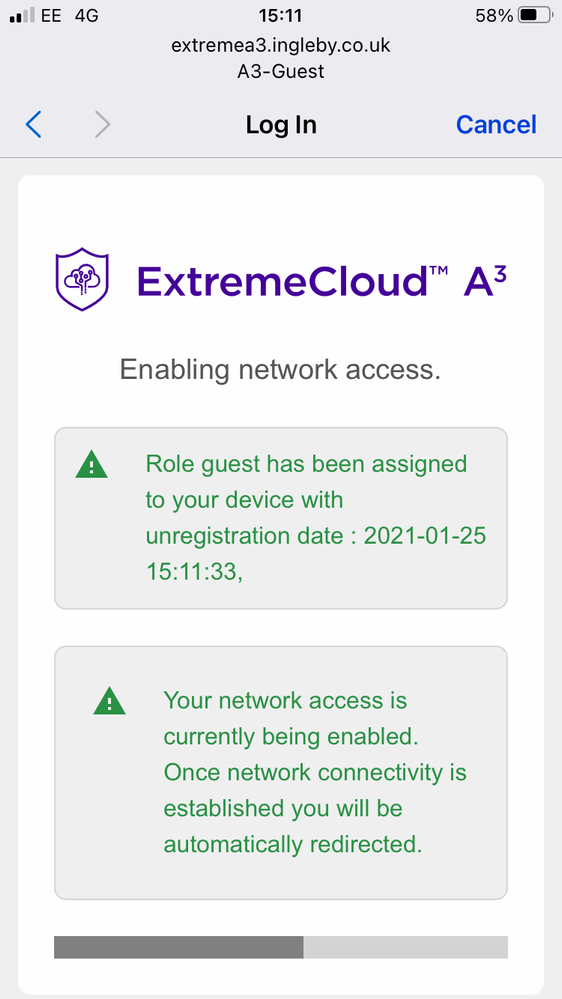The height and width of the screenshot is (999, 562).
Task: Tap the extremea3.ingleby.co.uk address text
Action: [281, 45]
